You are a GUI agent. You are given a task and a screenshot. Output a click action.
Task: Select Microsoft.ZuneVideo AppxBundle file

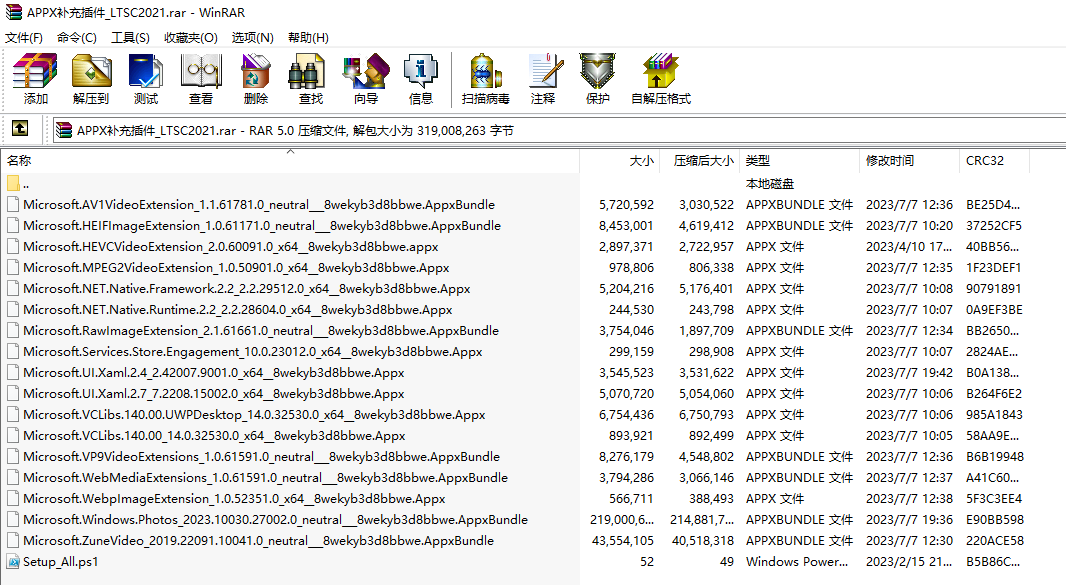tap(258, 541)
